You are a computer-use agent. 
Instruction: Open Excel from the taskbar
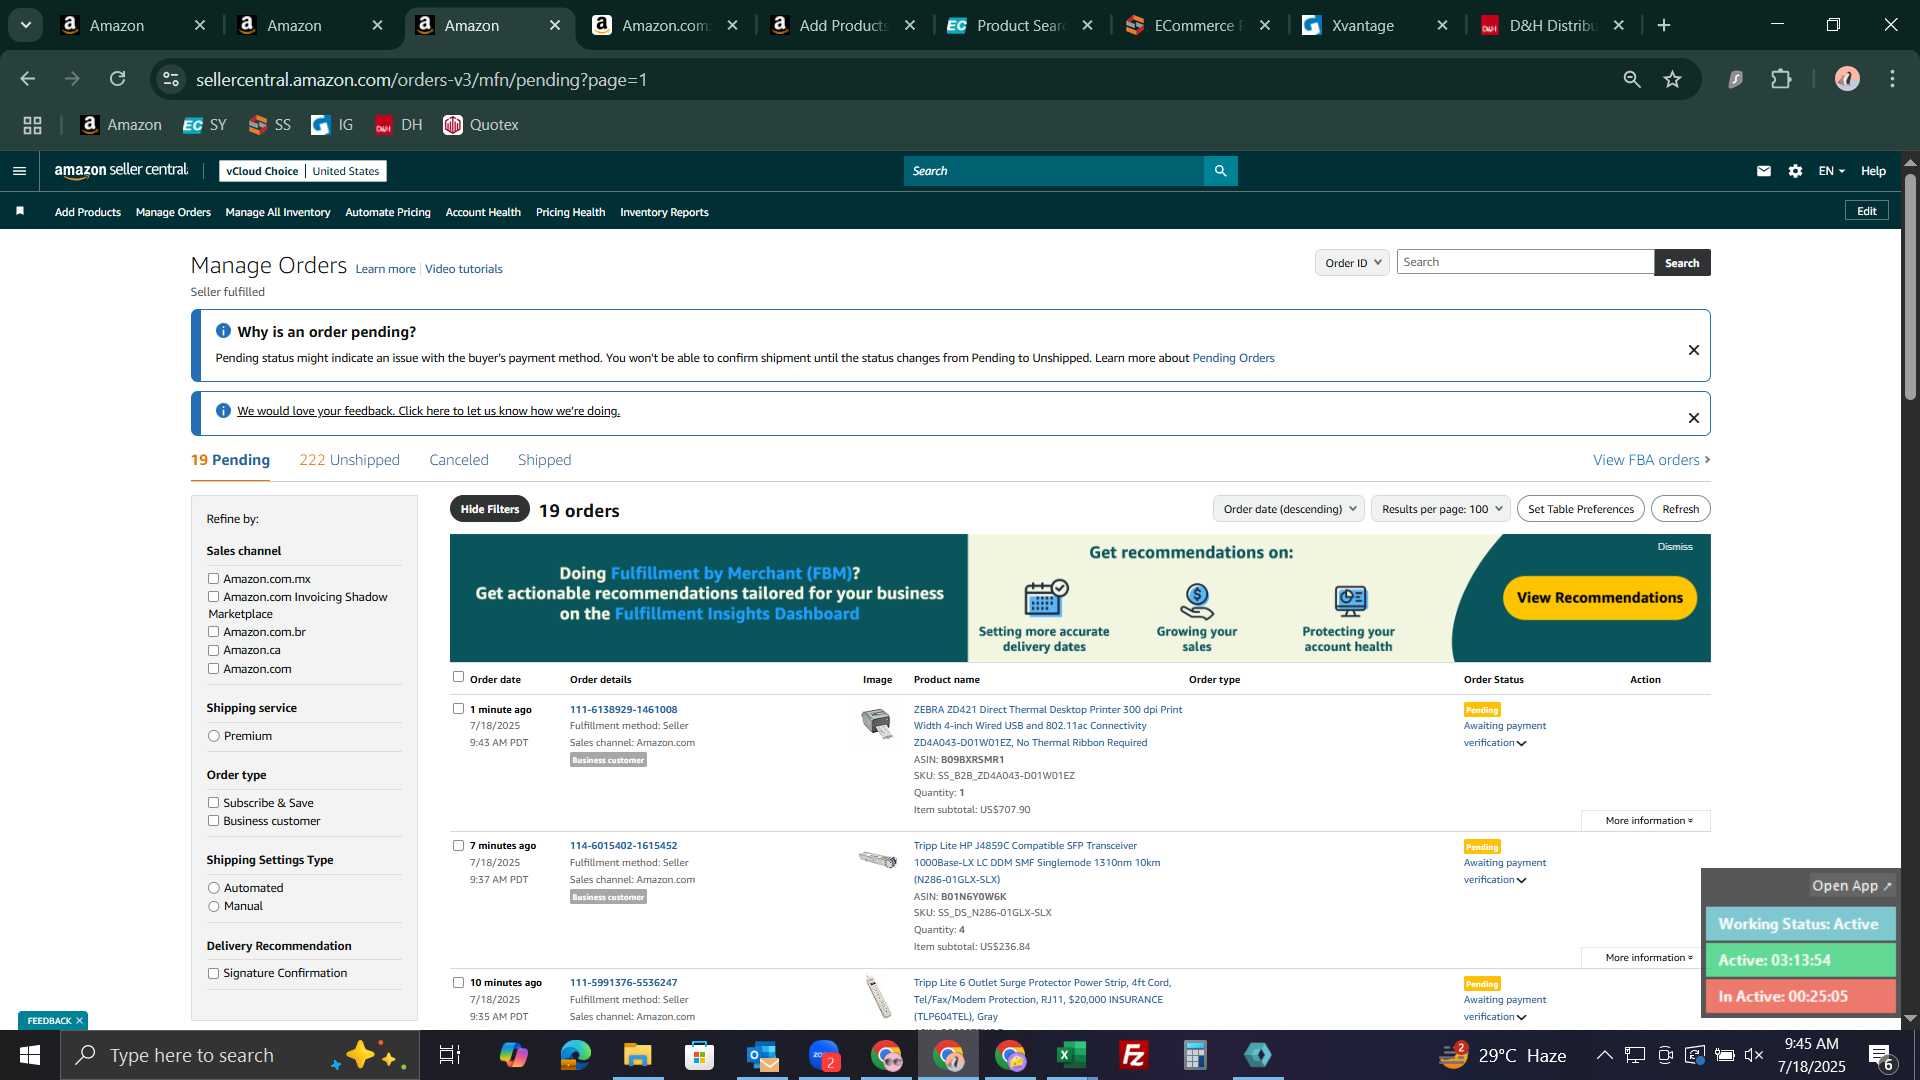point(1072,1055)
